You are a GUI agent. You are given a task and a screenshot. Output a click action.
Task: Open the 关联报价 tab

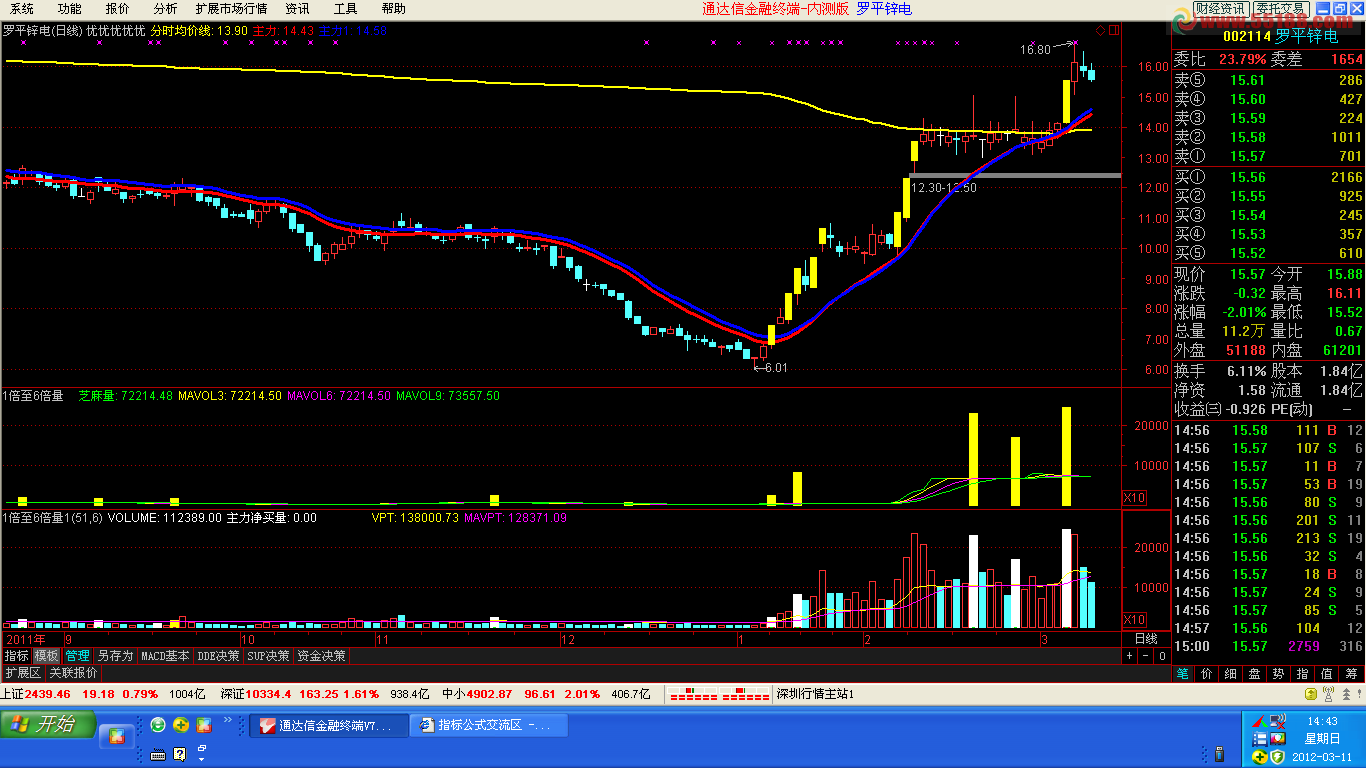[x=74, y=673]
